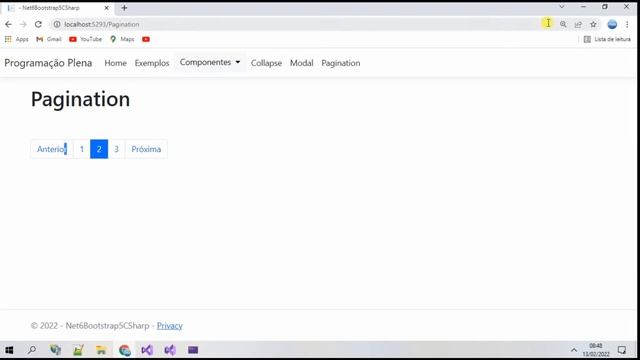This screenshot has height=360, width=640.
Task: Open first Visual Studio taskbar icon
Action: click(x=147, y=350)
